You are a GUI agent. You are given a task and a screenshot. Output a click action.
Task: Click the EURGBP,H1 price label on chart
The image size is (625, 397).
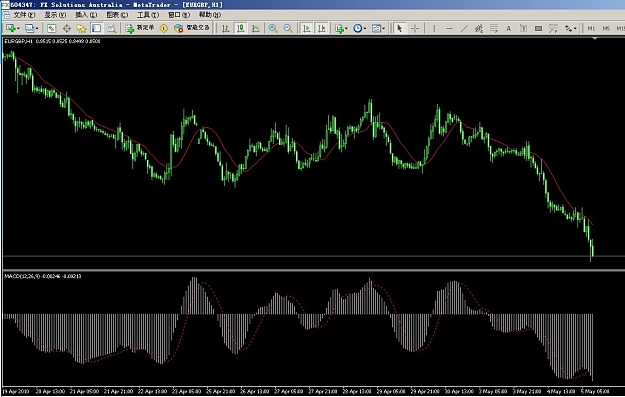(52, 41)
